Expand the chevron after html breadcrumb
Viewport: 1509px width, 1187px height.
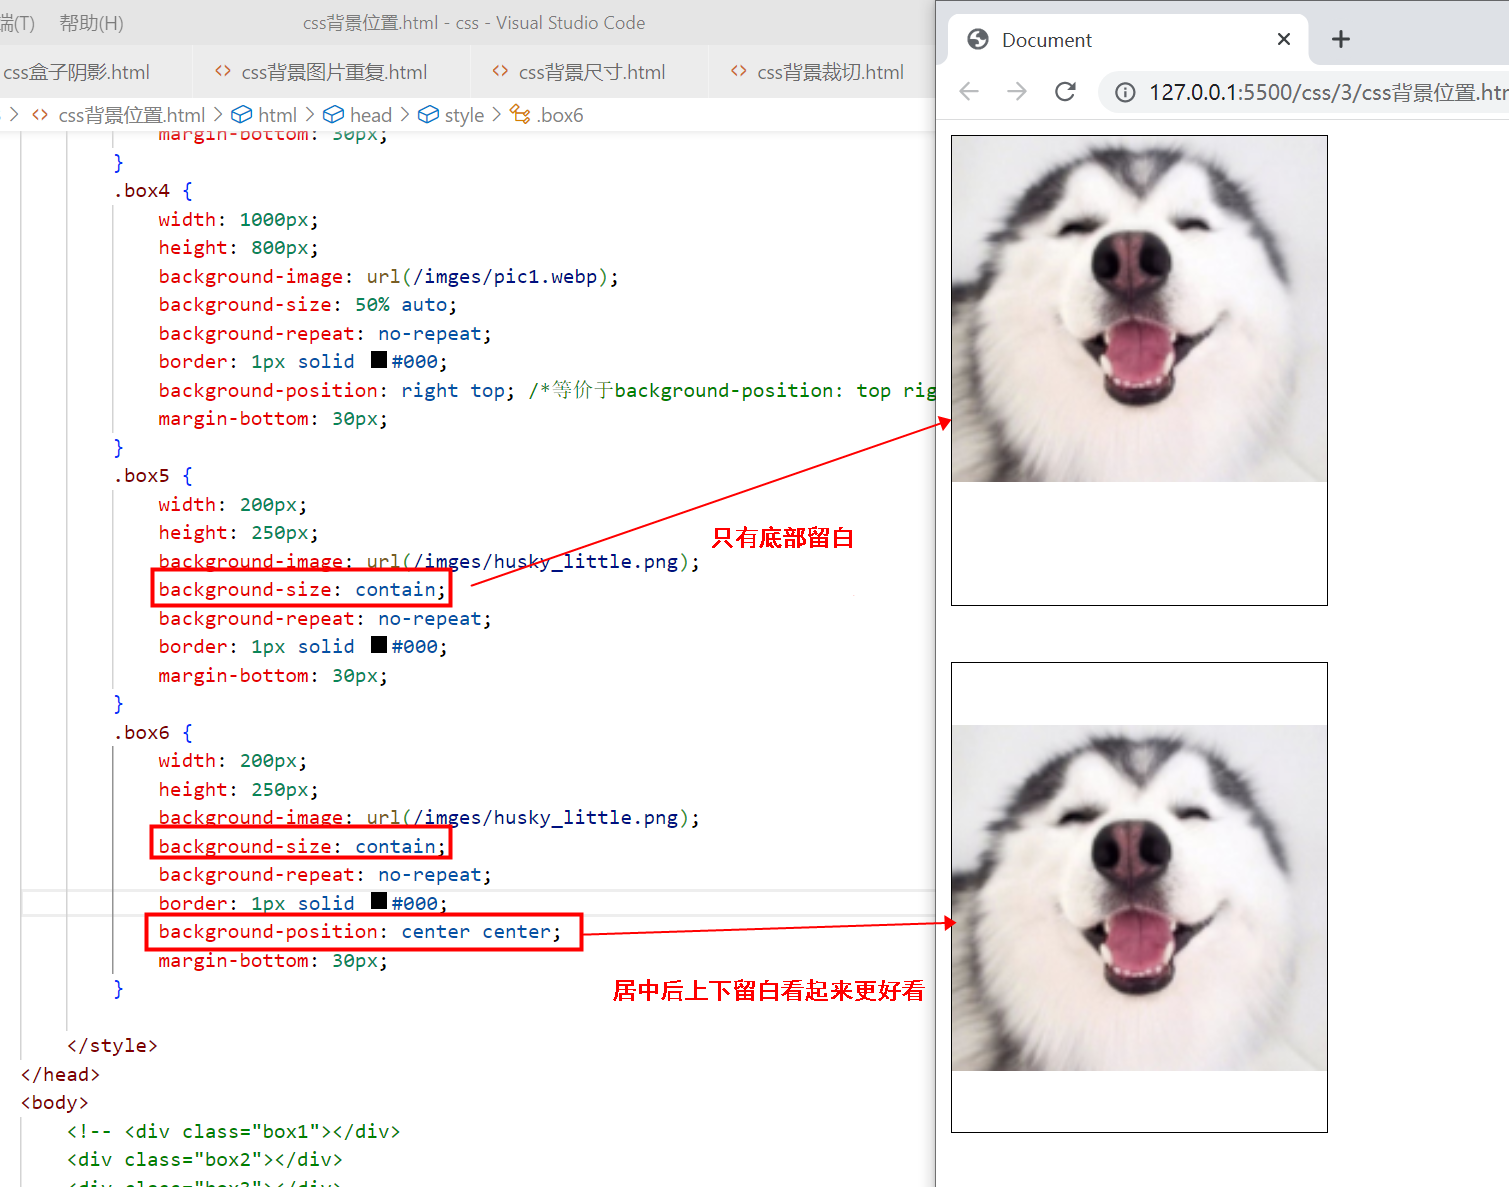click(310, 115)
